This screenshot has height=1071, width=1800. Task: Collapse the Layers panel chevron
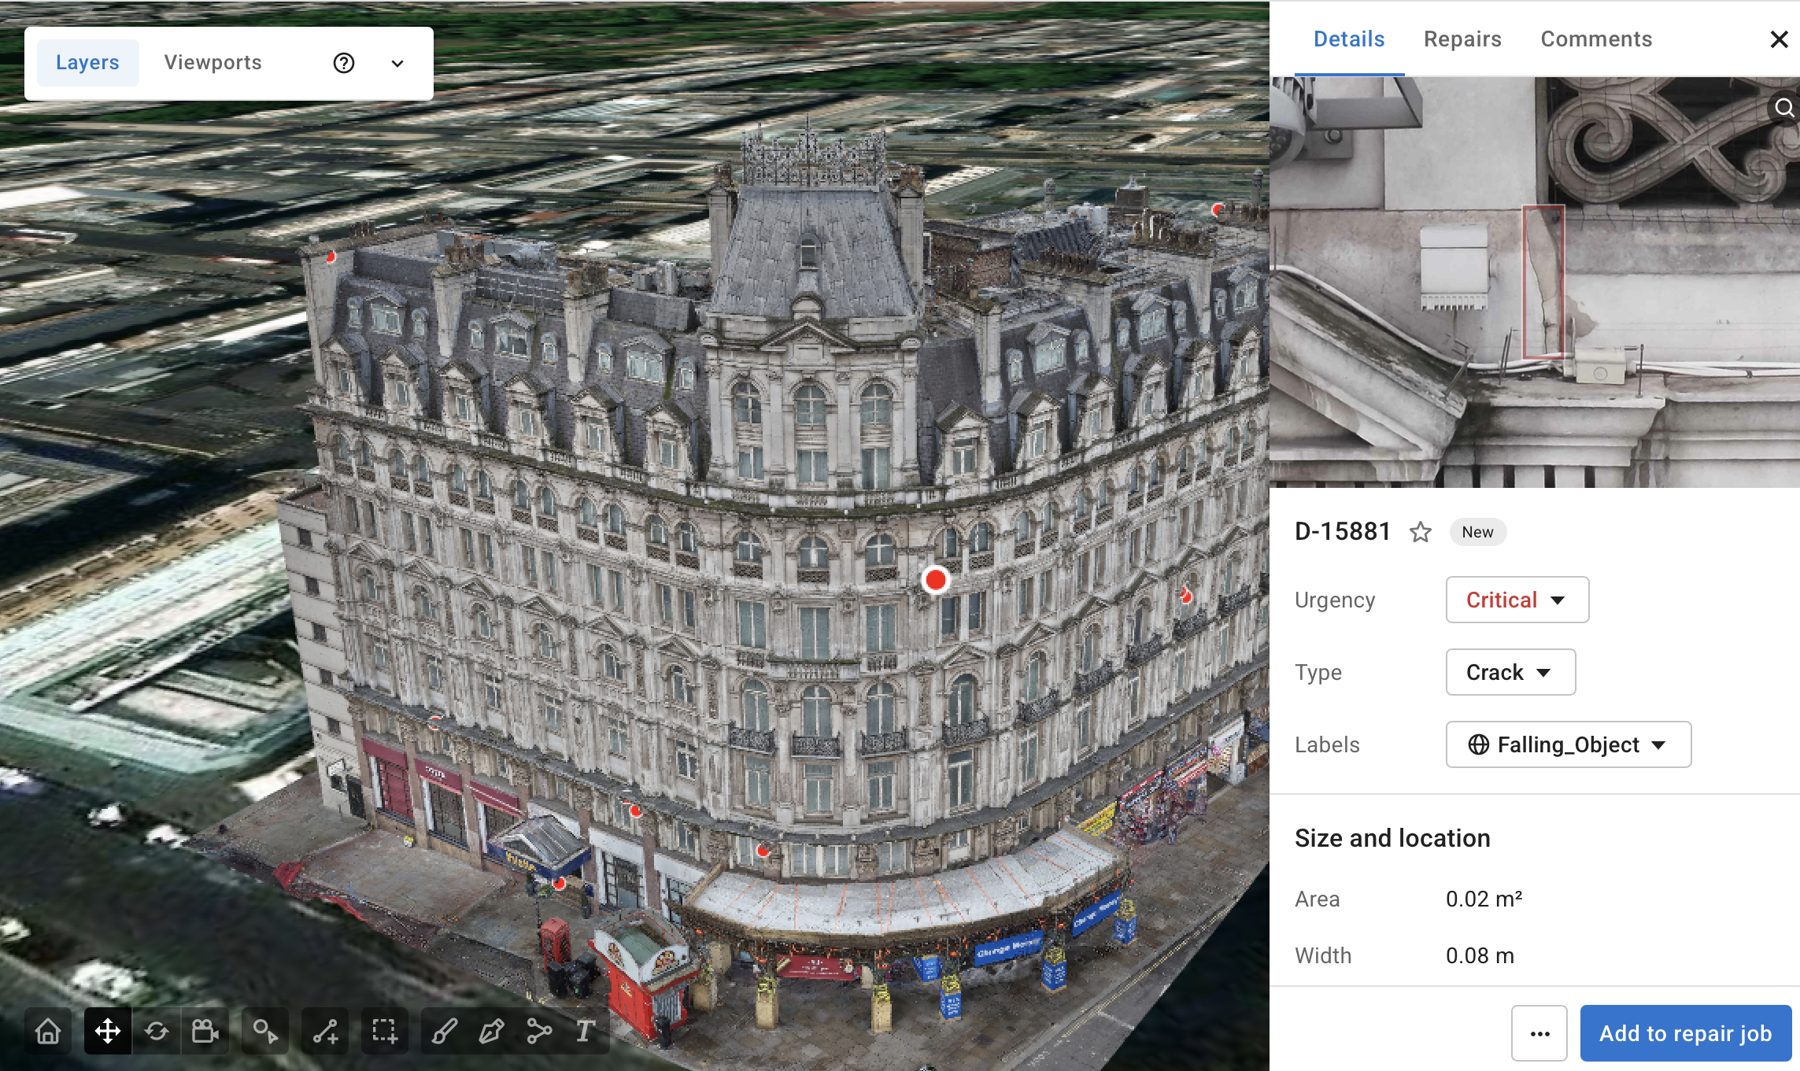pyautogui.click(x=397, y=63)
